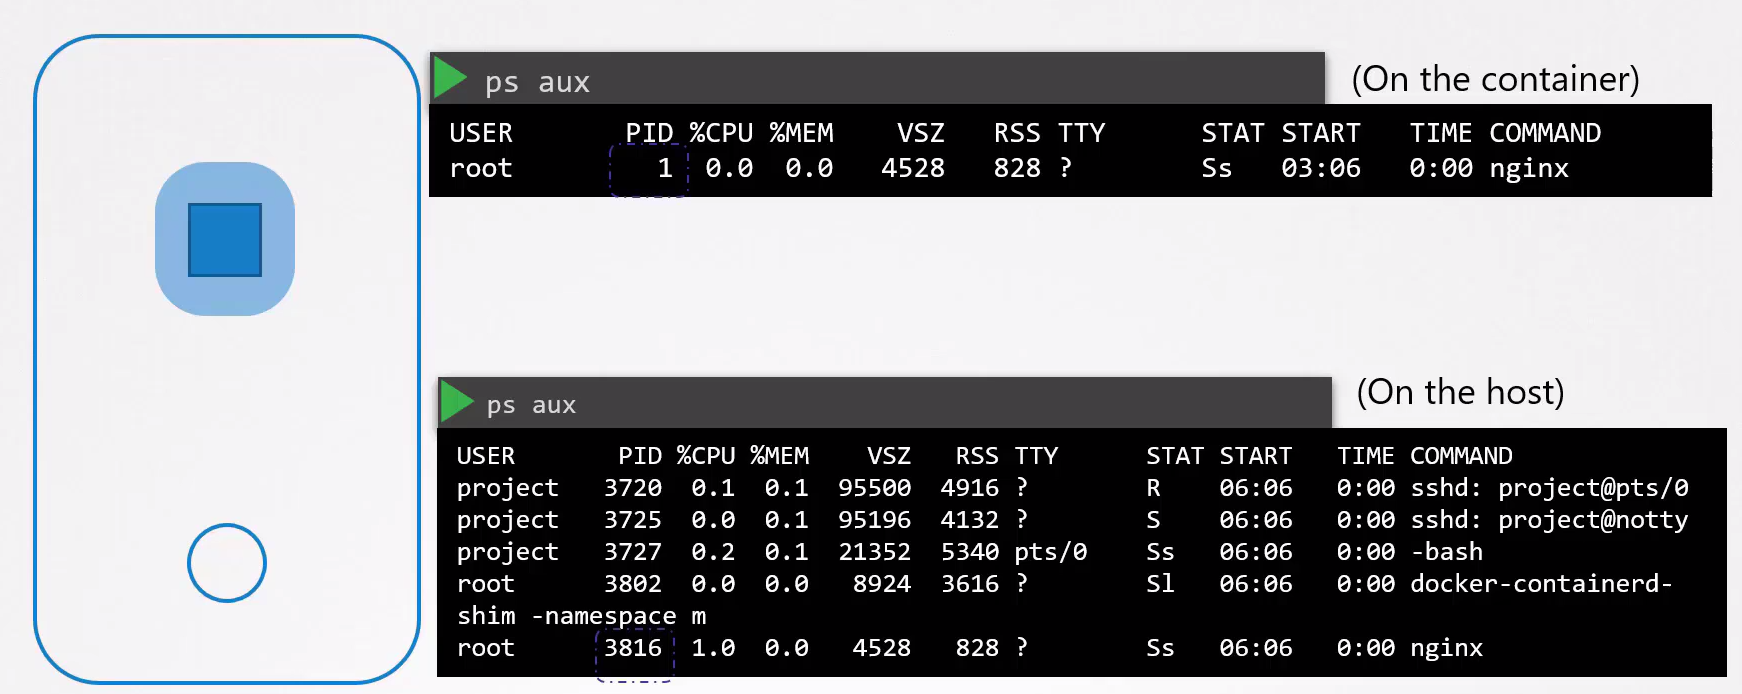Select nginx in the container process output
The height and width of the screenshot is (694, 1742).
1528,168
